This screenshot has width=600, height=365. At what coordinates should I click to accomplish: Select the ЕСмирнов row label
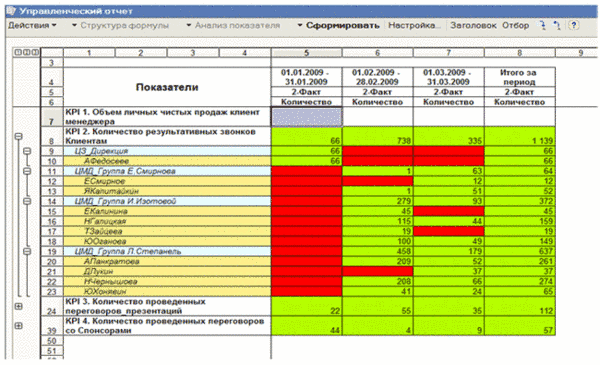pyautogui.click(x=167, y=181)
